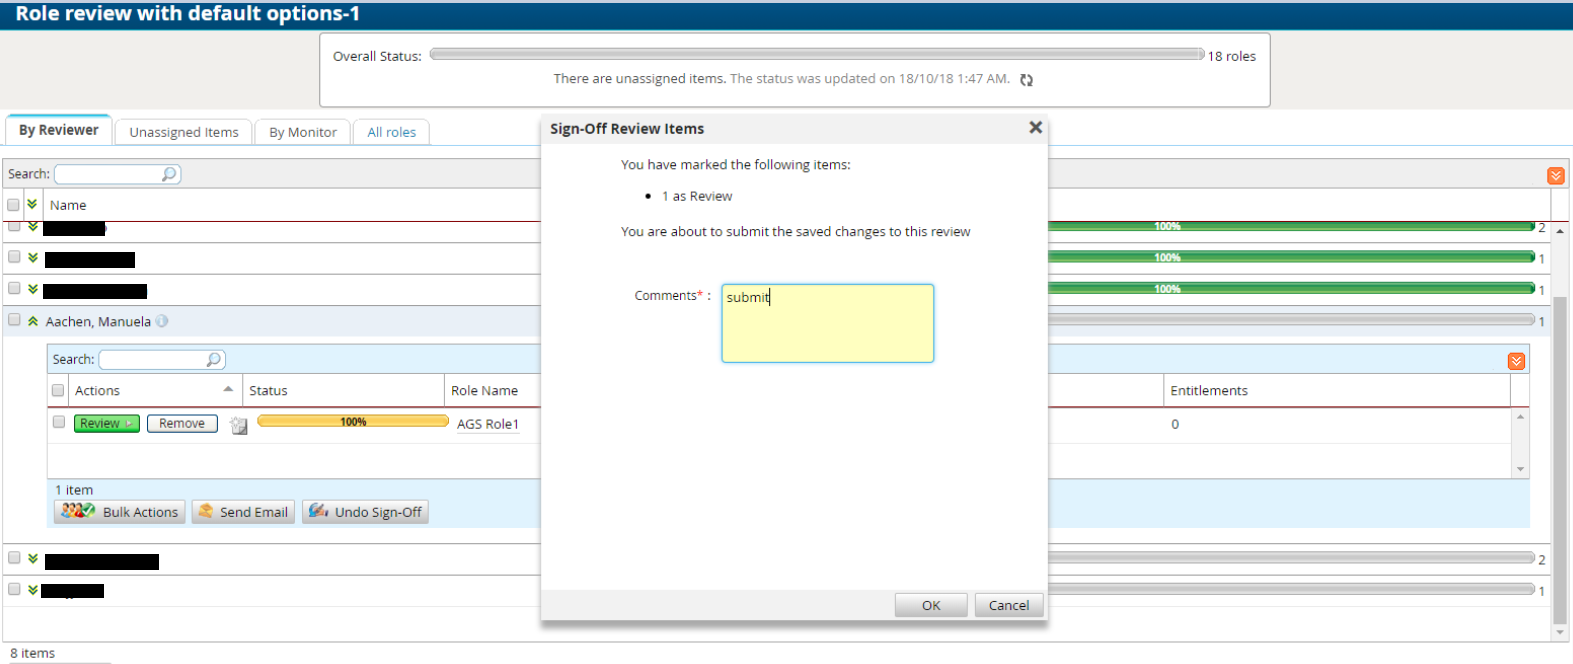This screenshot has height=664, width=1573.
Task: Close the Sign-Off Review Items dialog
Action: pyautogui.click(x=1035, y=128)
